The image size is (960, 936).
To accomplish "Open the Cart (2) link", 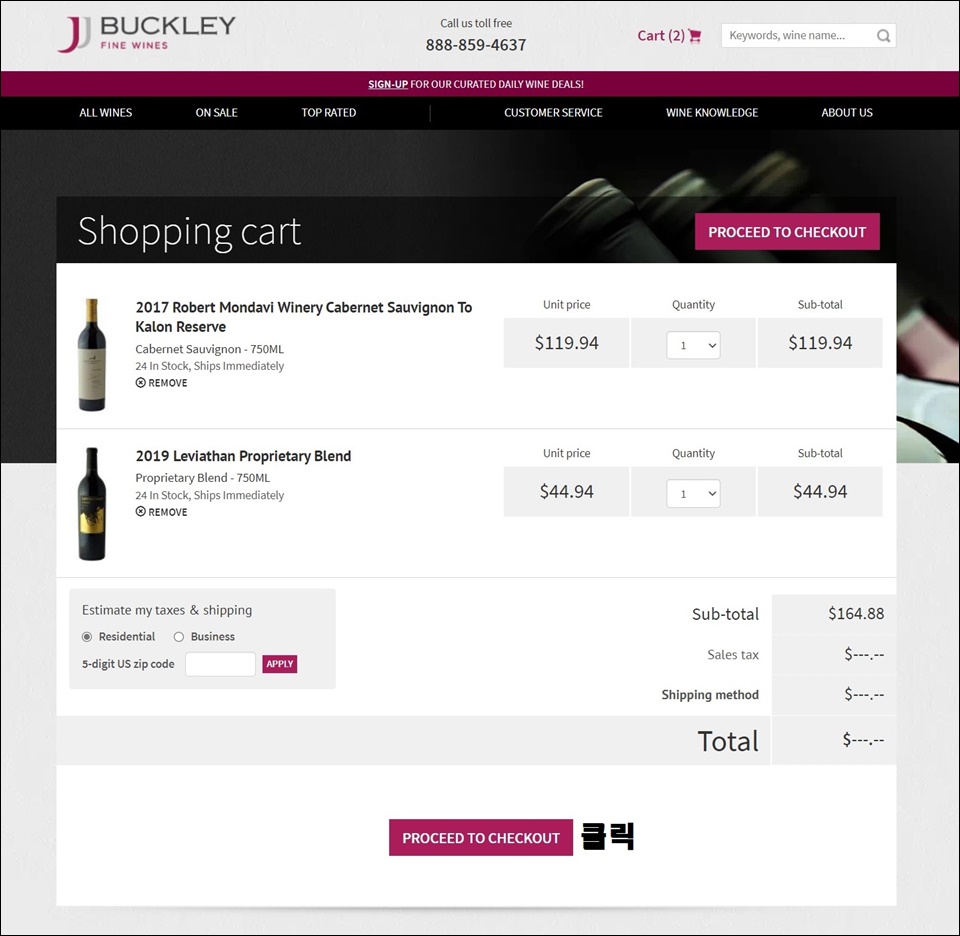I will [661, 36].
